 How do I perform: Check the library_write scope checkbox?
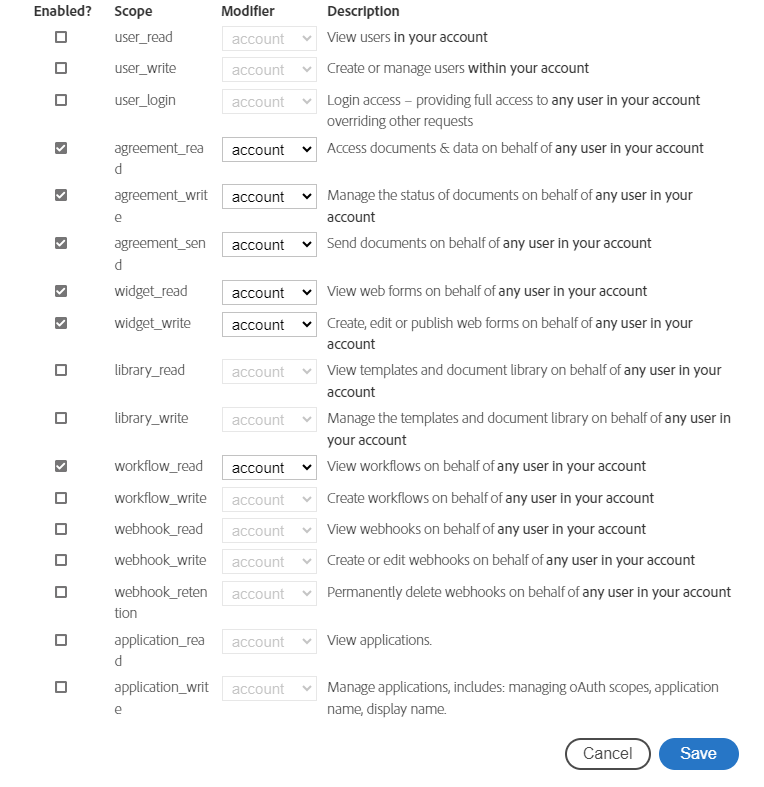[x=61, y=418]
